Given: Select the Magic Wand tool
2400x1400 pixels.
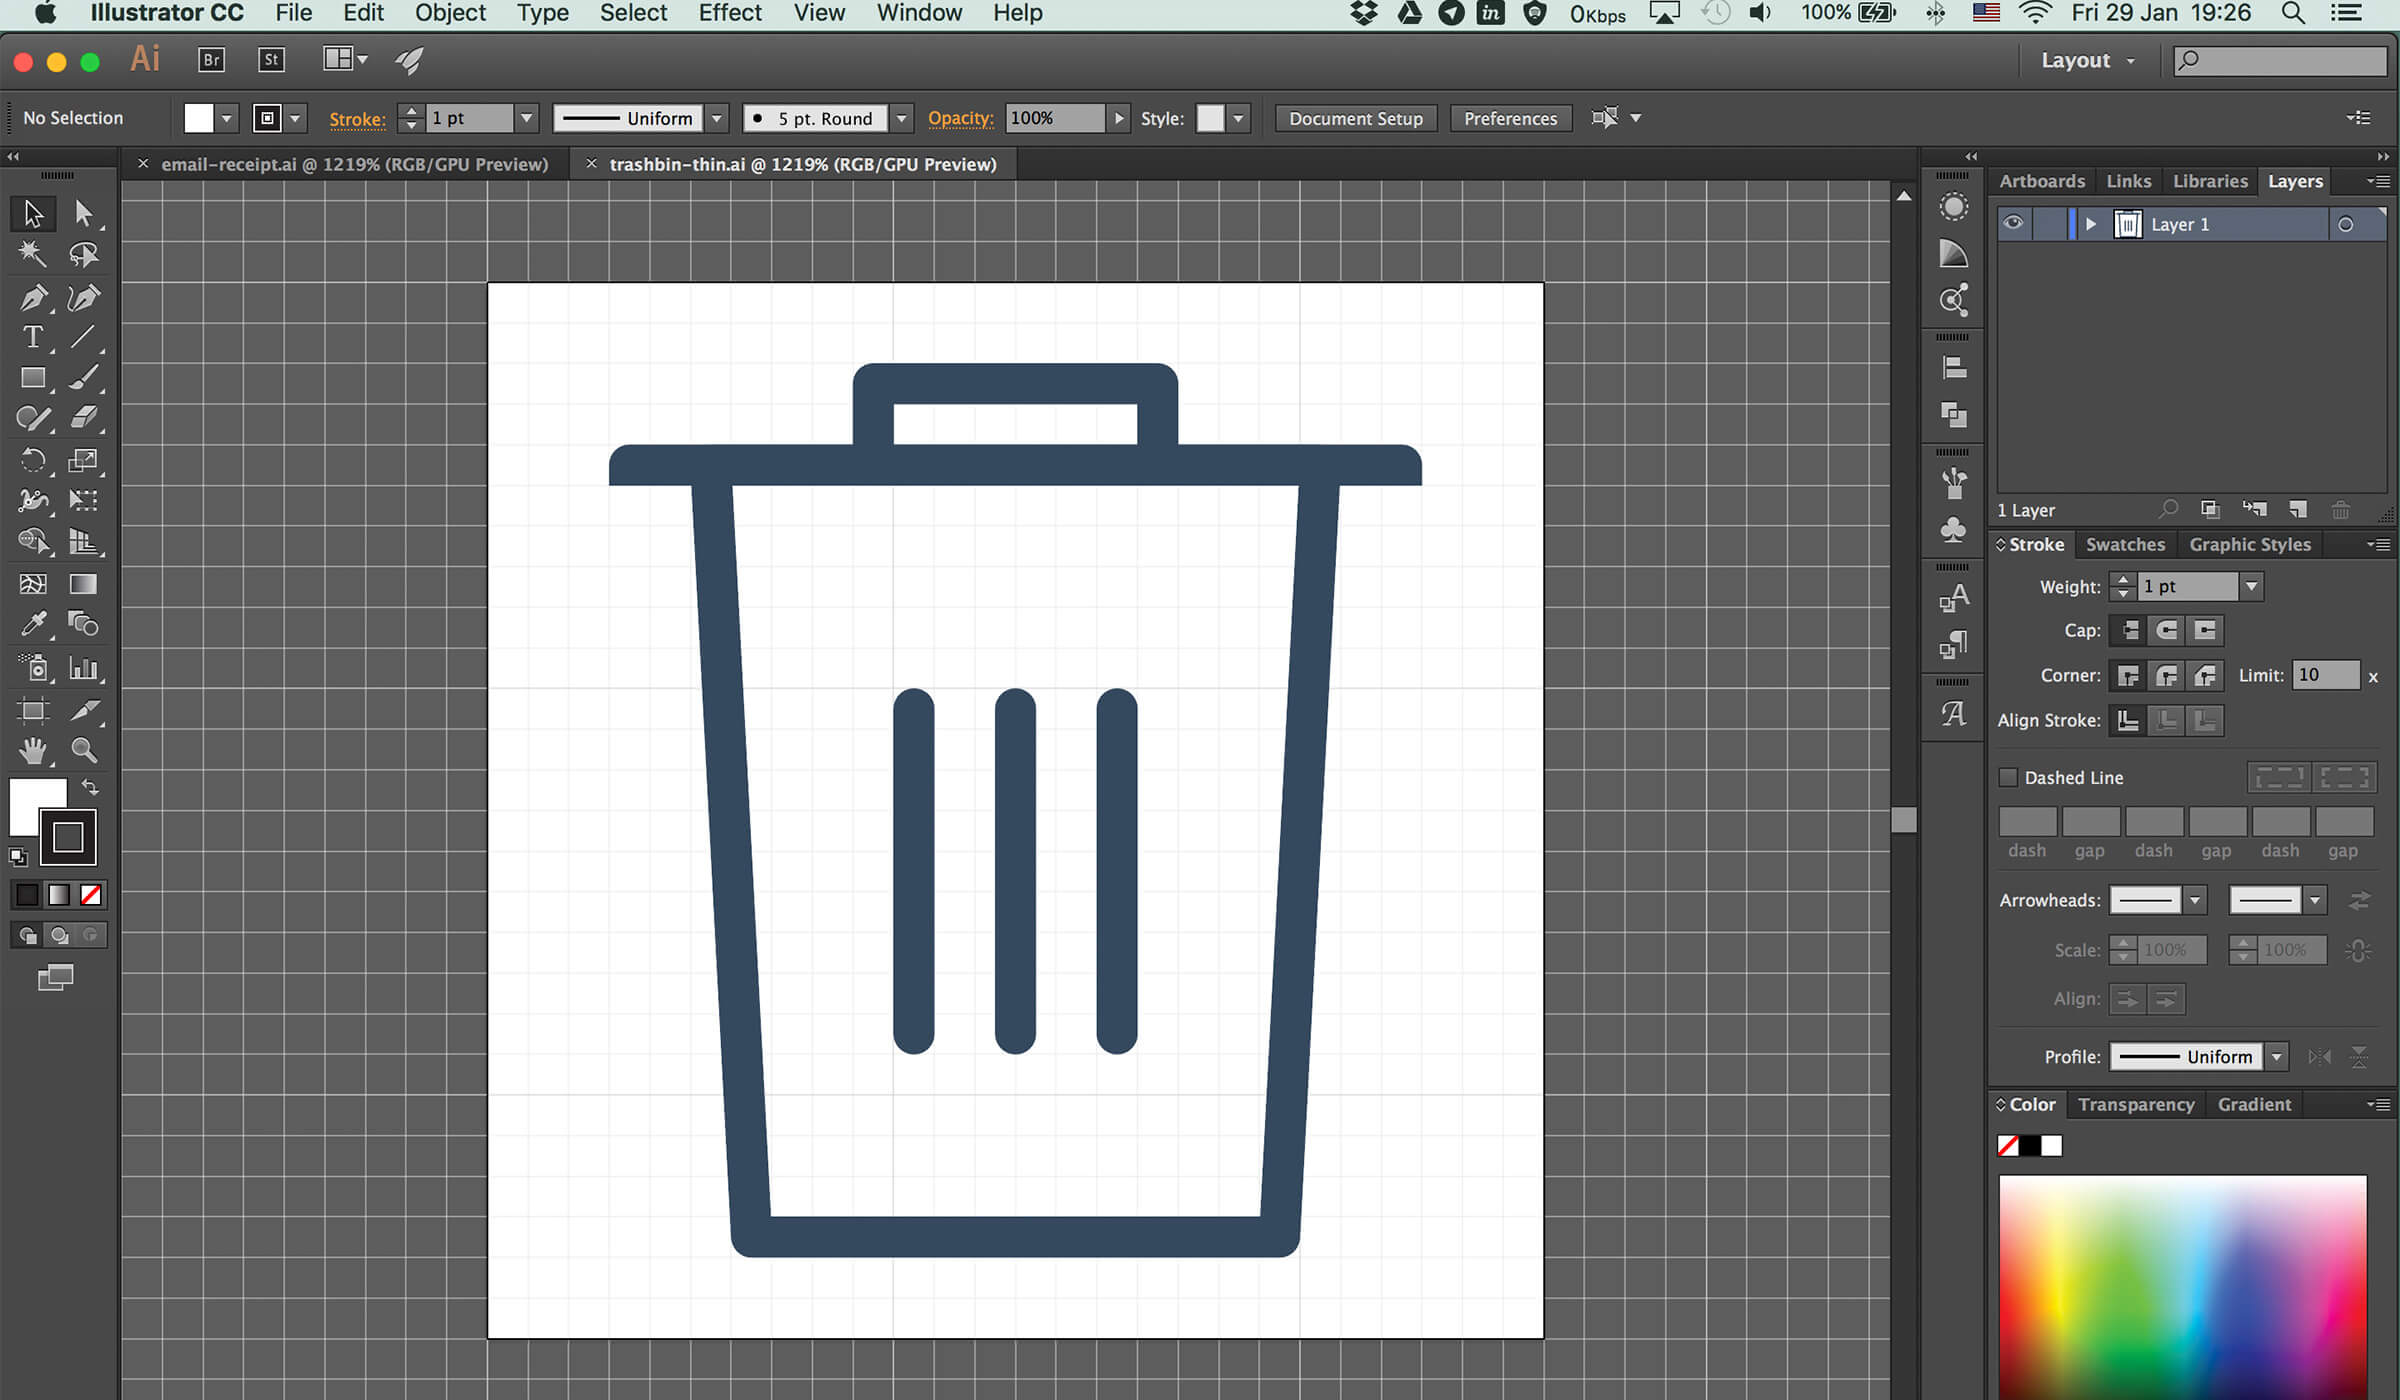Looking at the screenshot, I should 33,255.
